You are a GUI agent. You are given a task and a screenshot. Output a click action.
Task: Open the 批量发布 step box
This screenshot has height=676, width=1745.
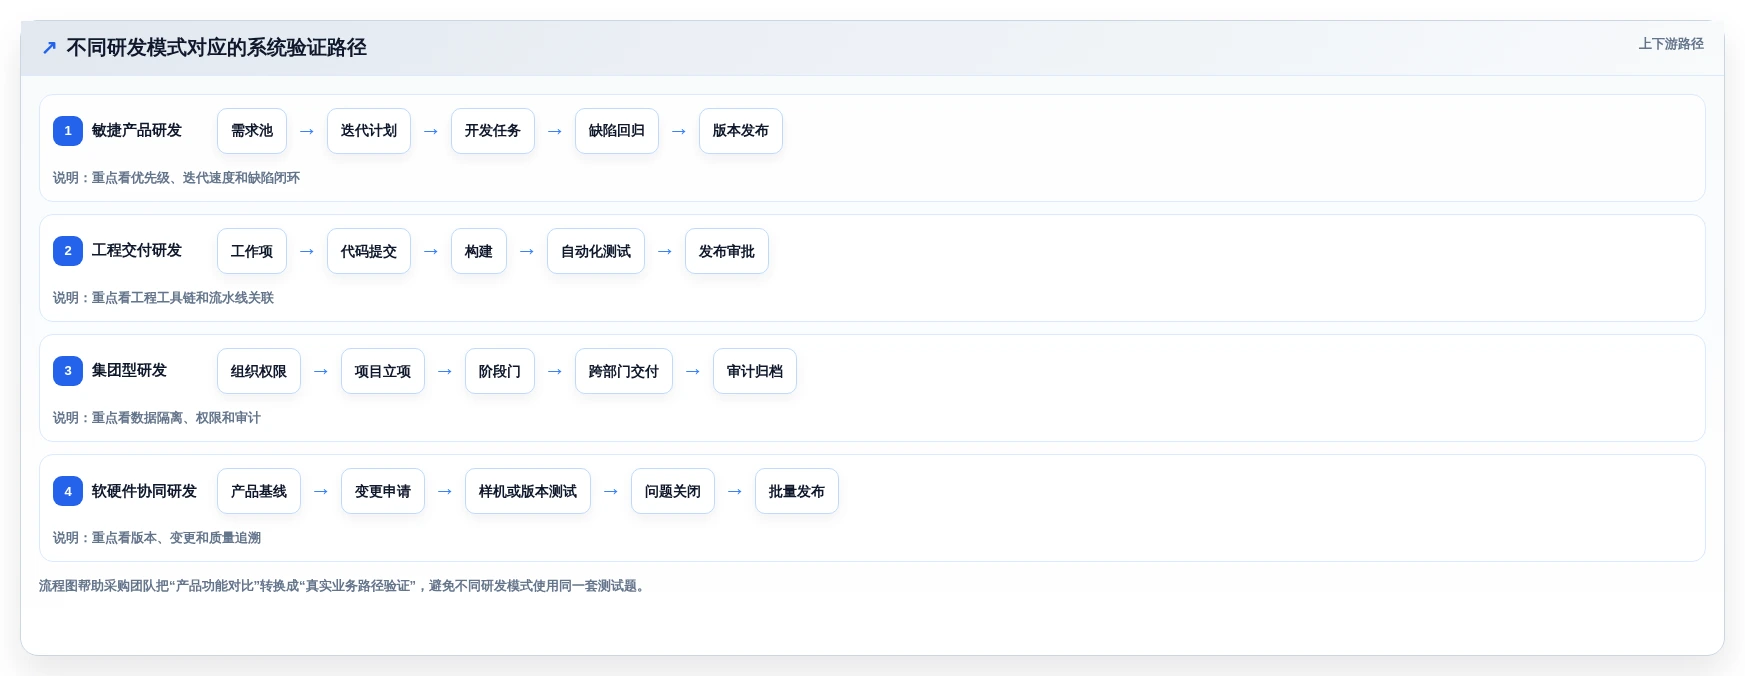pos(797,491)
